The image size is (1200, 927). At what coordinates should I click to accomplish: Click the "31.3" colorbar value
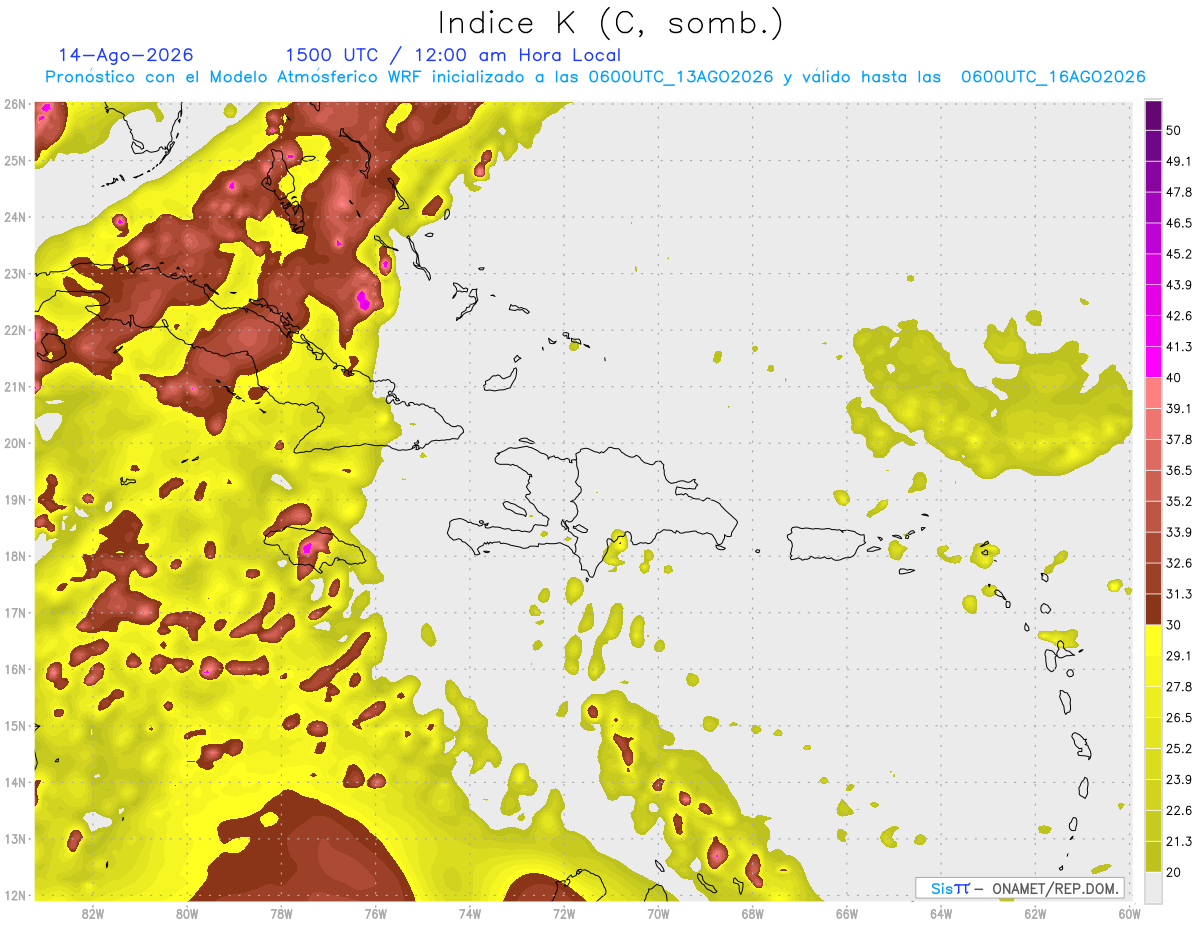(x=1178, y=594)
